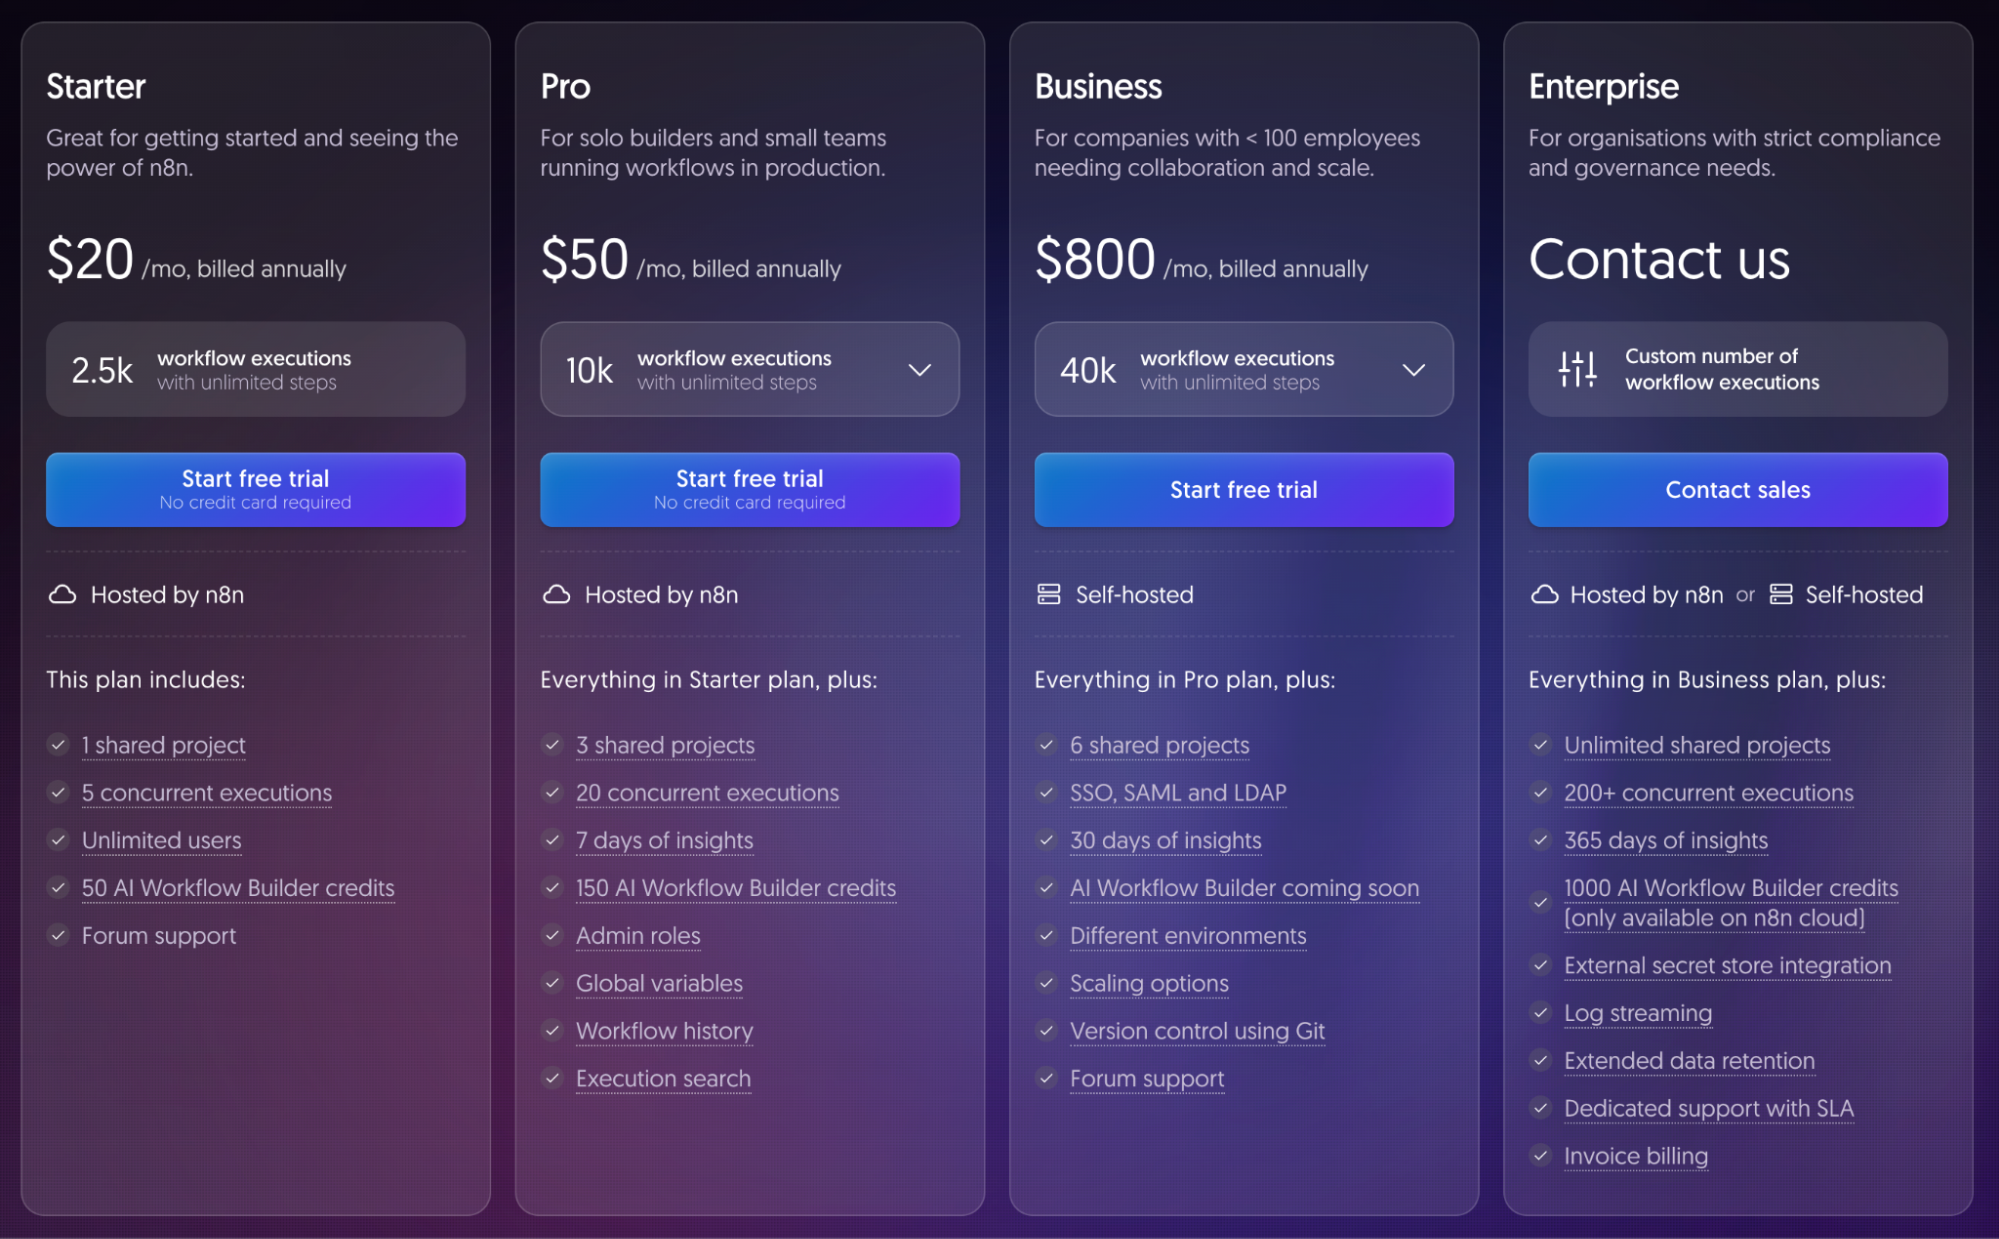Click the Workflow history link under Pro

[664, 1031]
